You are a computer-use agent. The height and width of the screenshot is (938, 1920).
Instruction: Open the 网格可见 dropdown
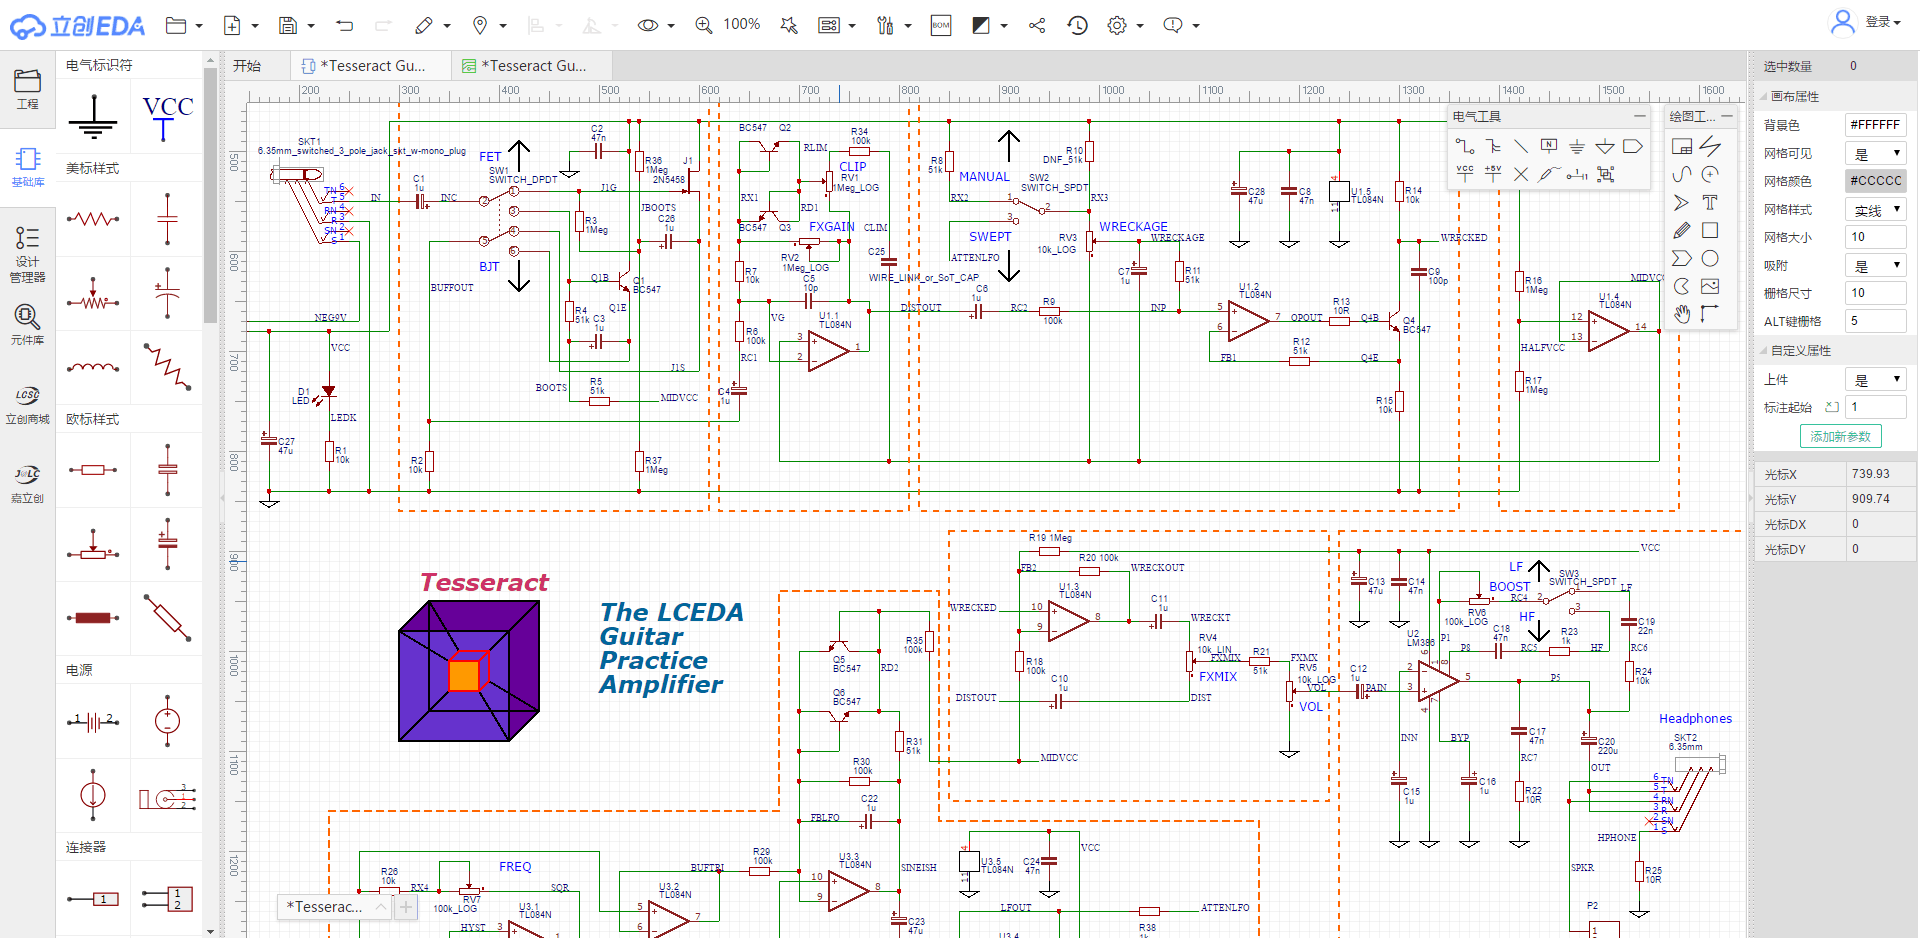click(1878, 153)
